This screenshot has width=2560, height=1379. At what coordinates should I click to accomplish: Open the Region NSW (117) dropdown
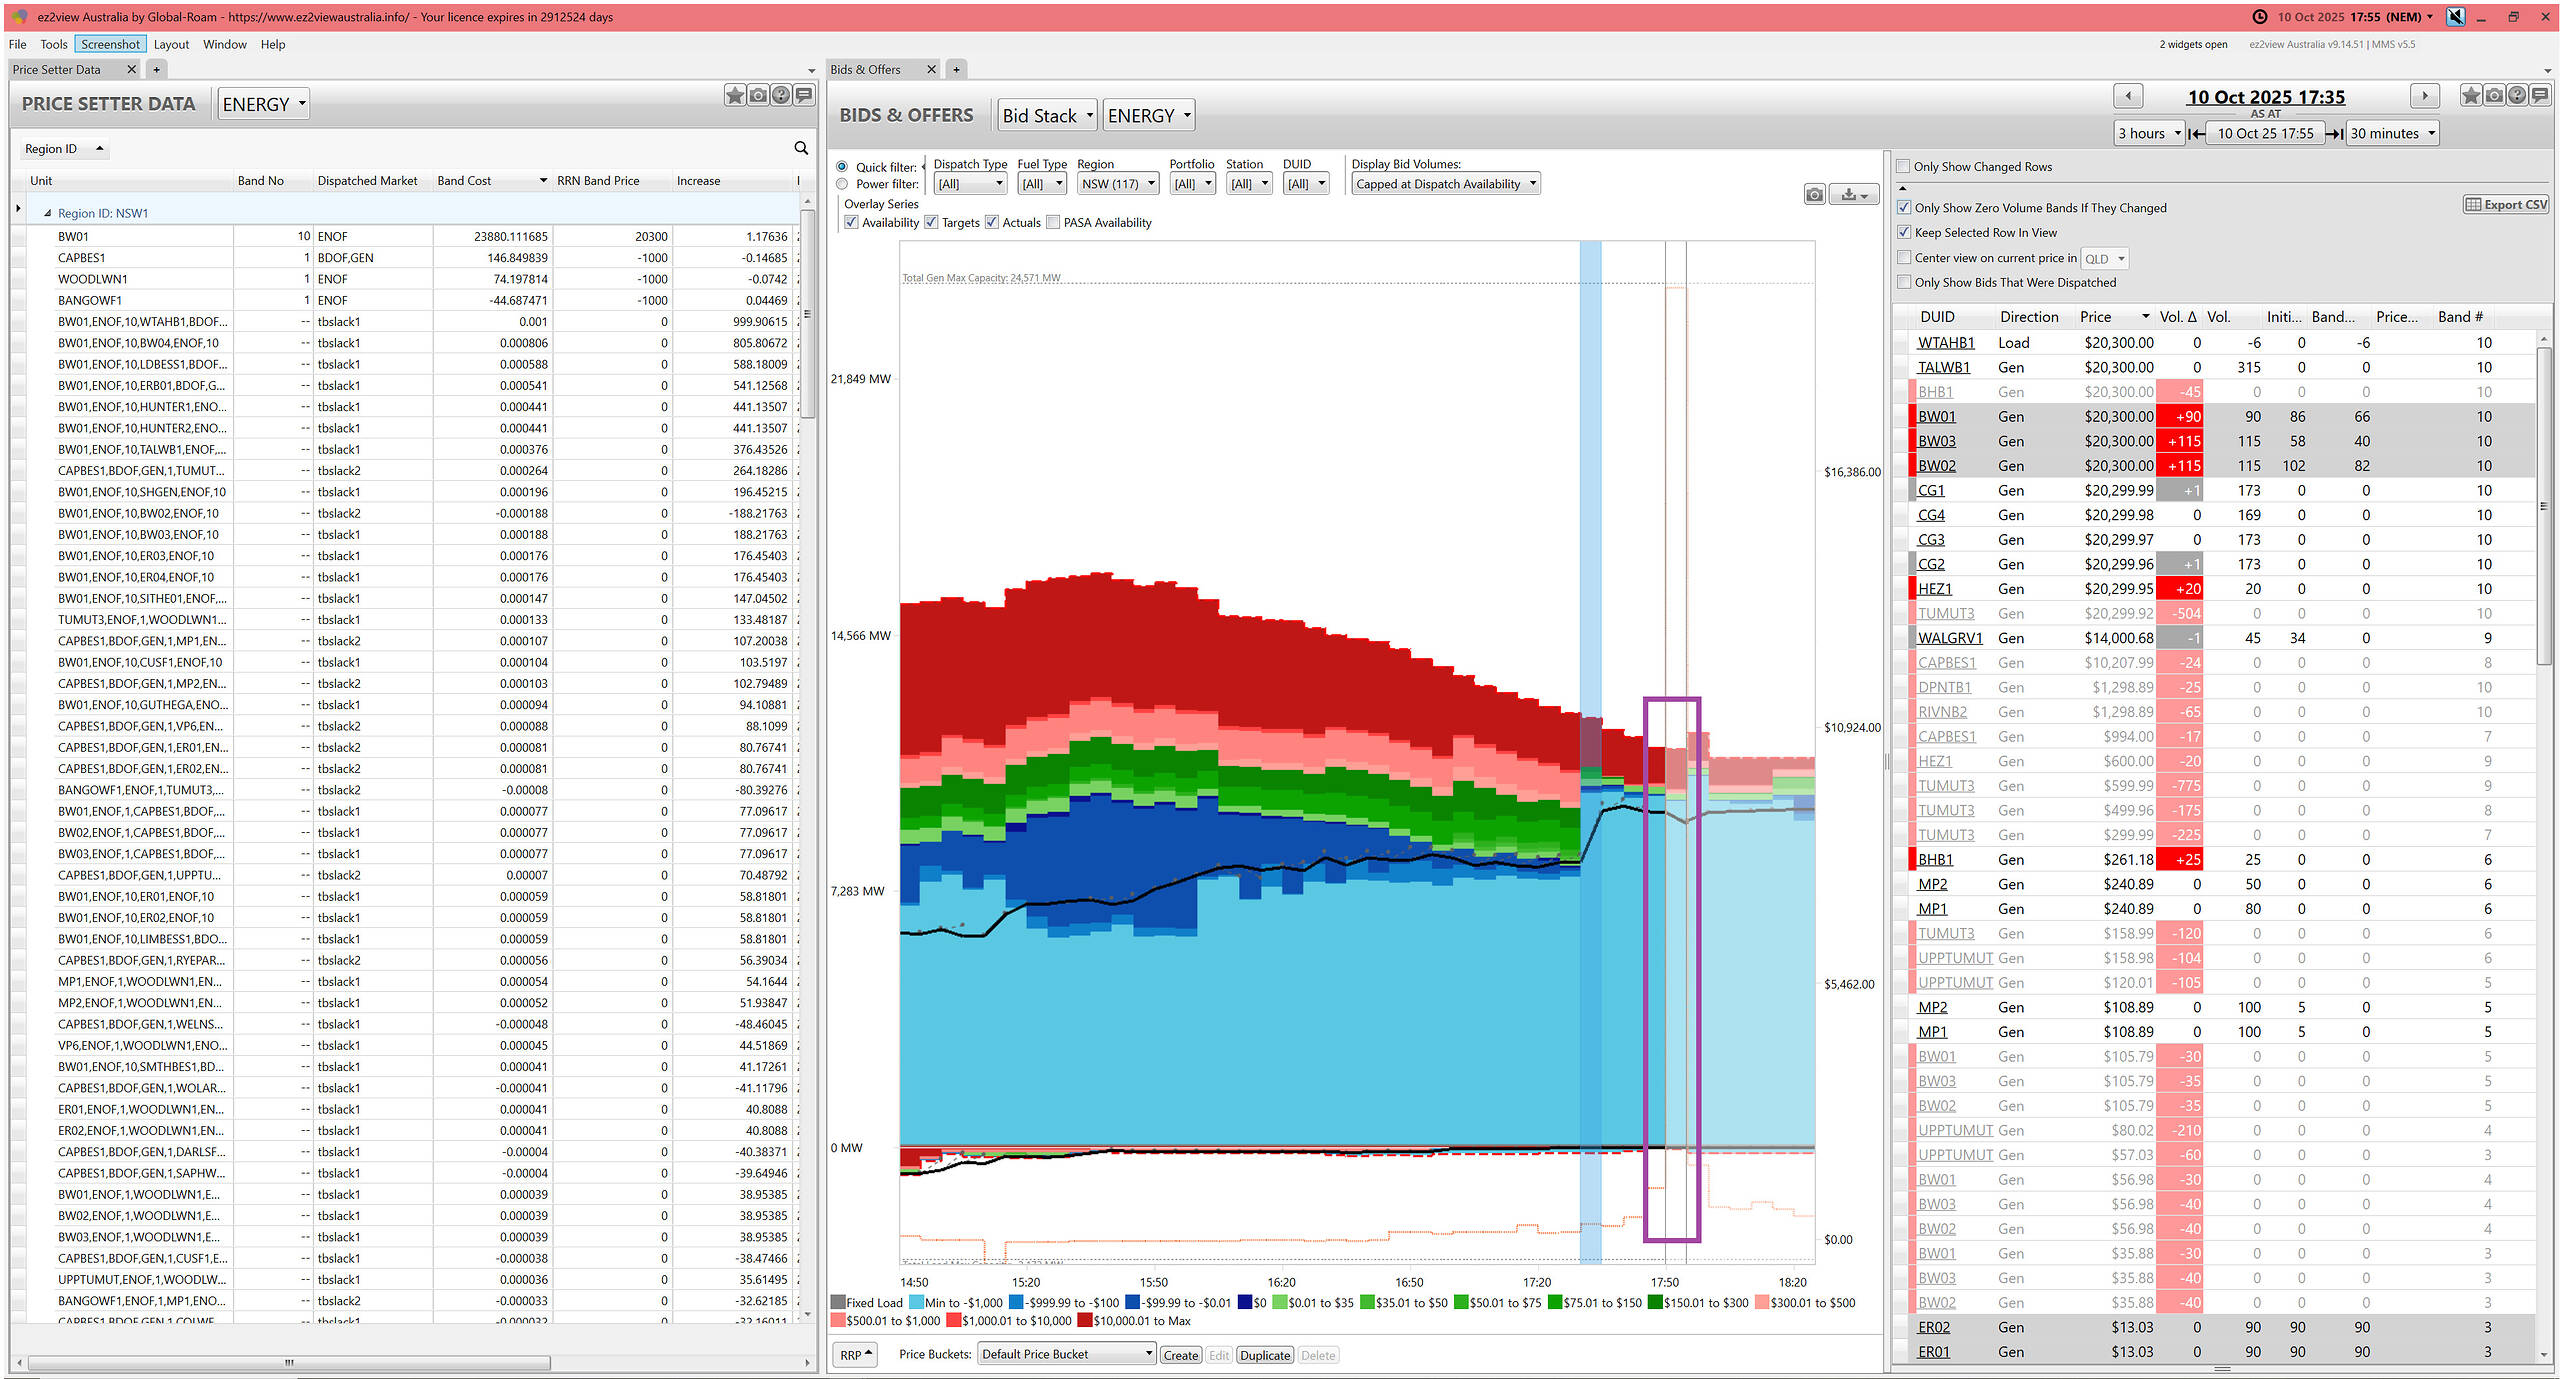point(1118,184)
